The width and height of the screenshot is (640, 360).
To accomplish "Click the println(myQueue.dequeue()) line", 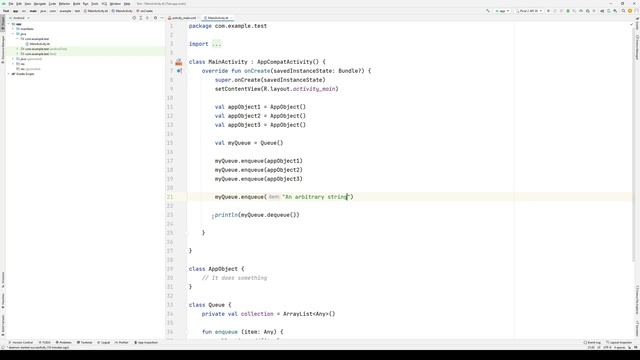I will (257, 215).
